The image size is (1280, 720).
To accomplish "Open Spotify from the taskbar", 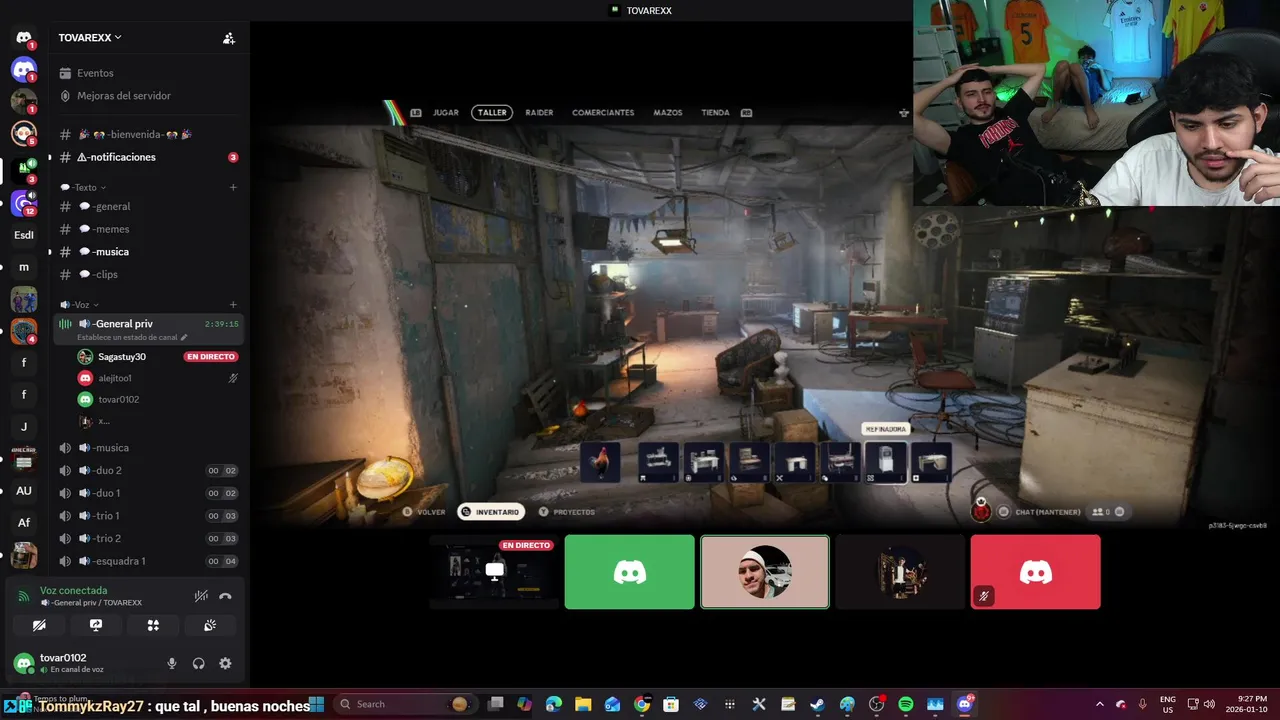I will pos(906,704).
